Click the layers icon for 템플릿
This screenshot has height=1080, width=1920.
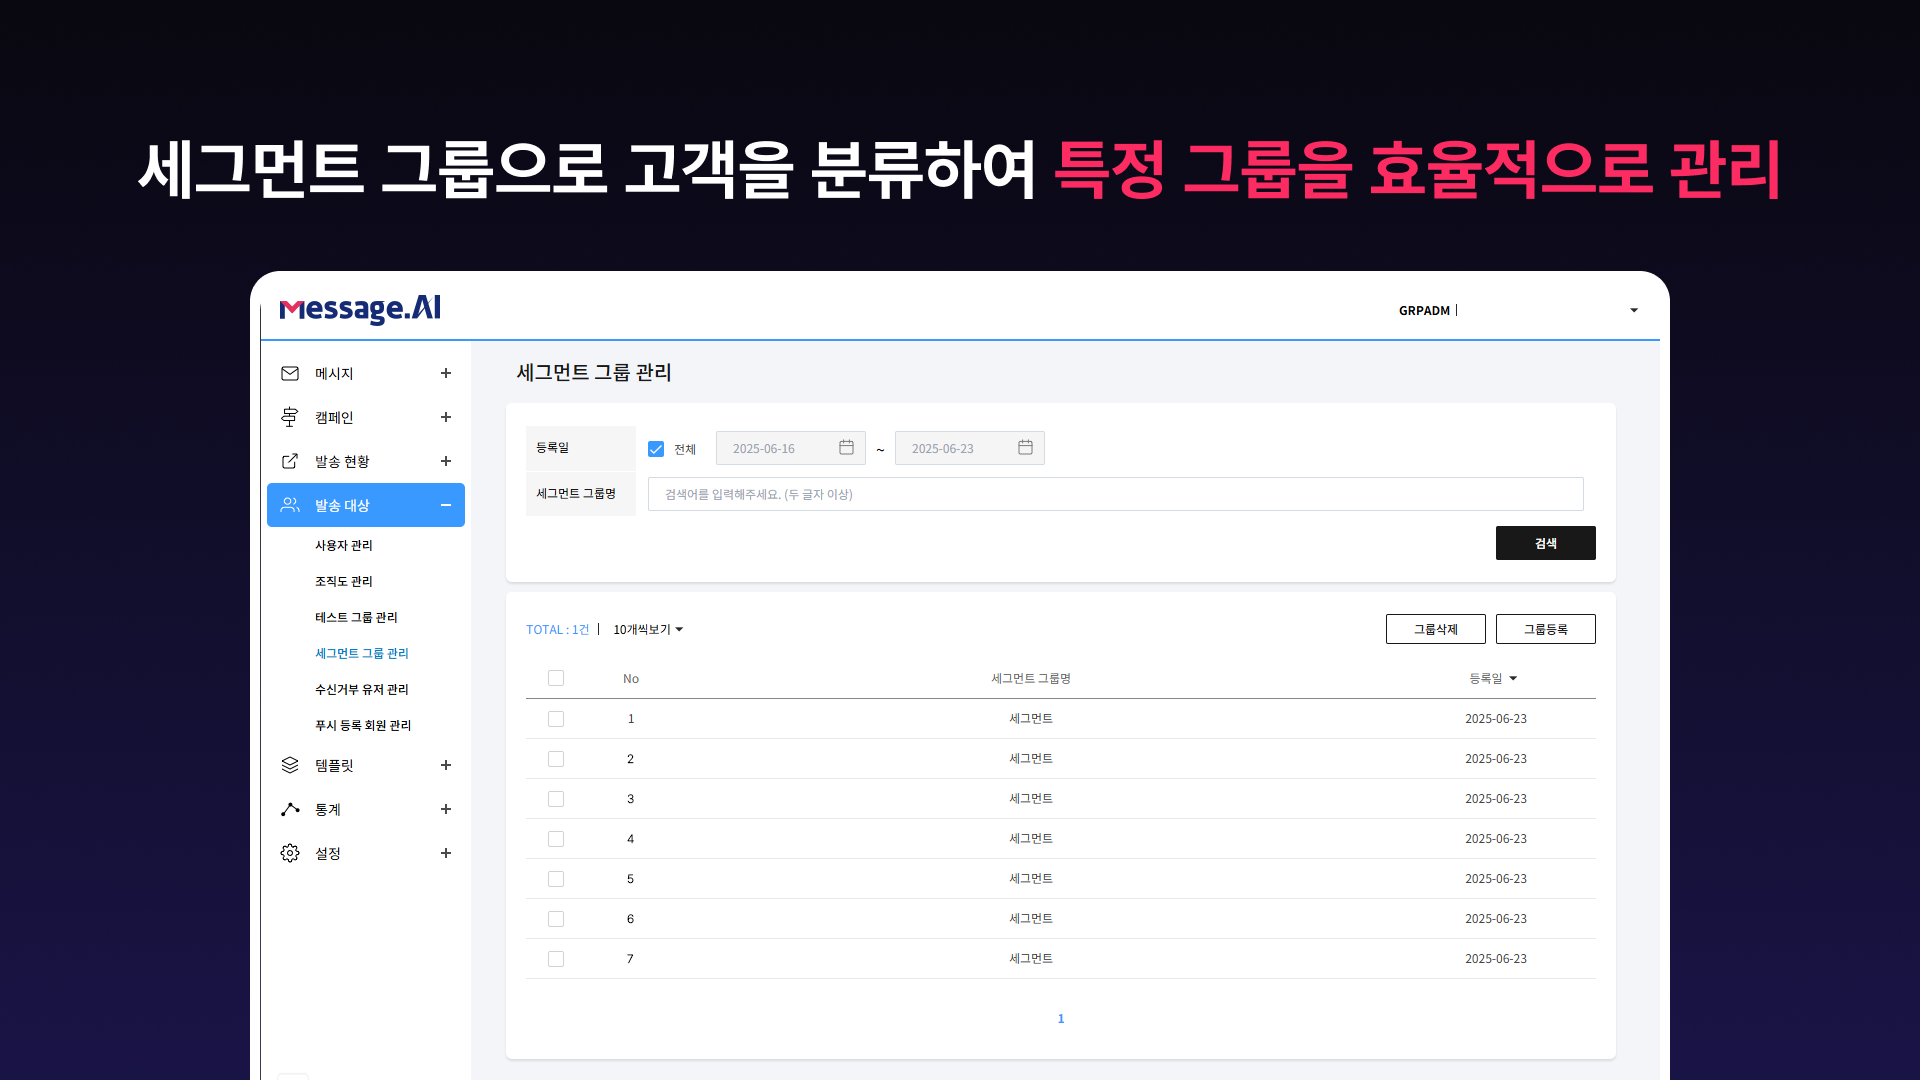click(x=290, y=765)
